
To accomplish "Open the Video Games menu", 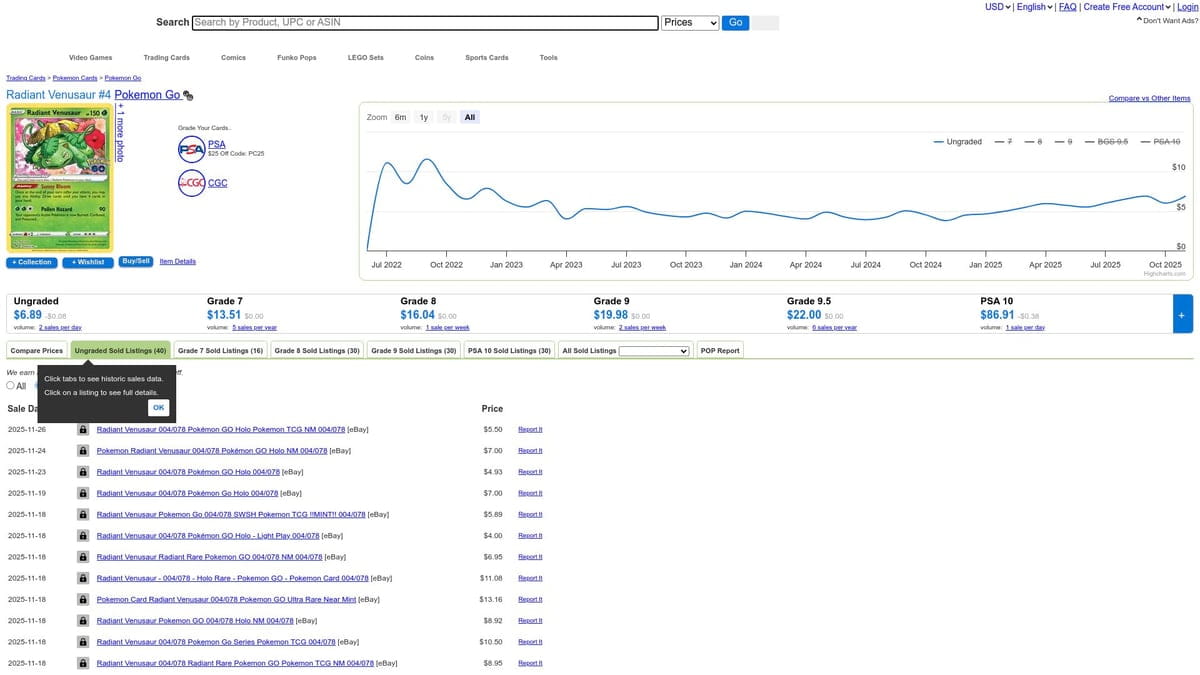I will (x=90, y=58).
